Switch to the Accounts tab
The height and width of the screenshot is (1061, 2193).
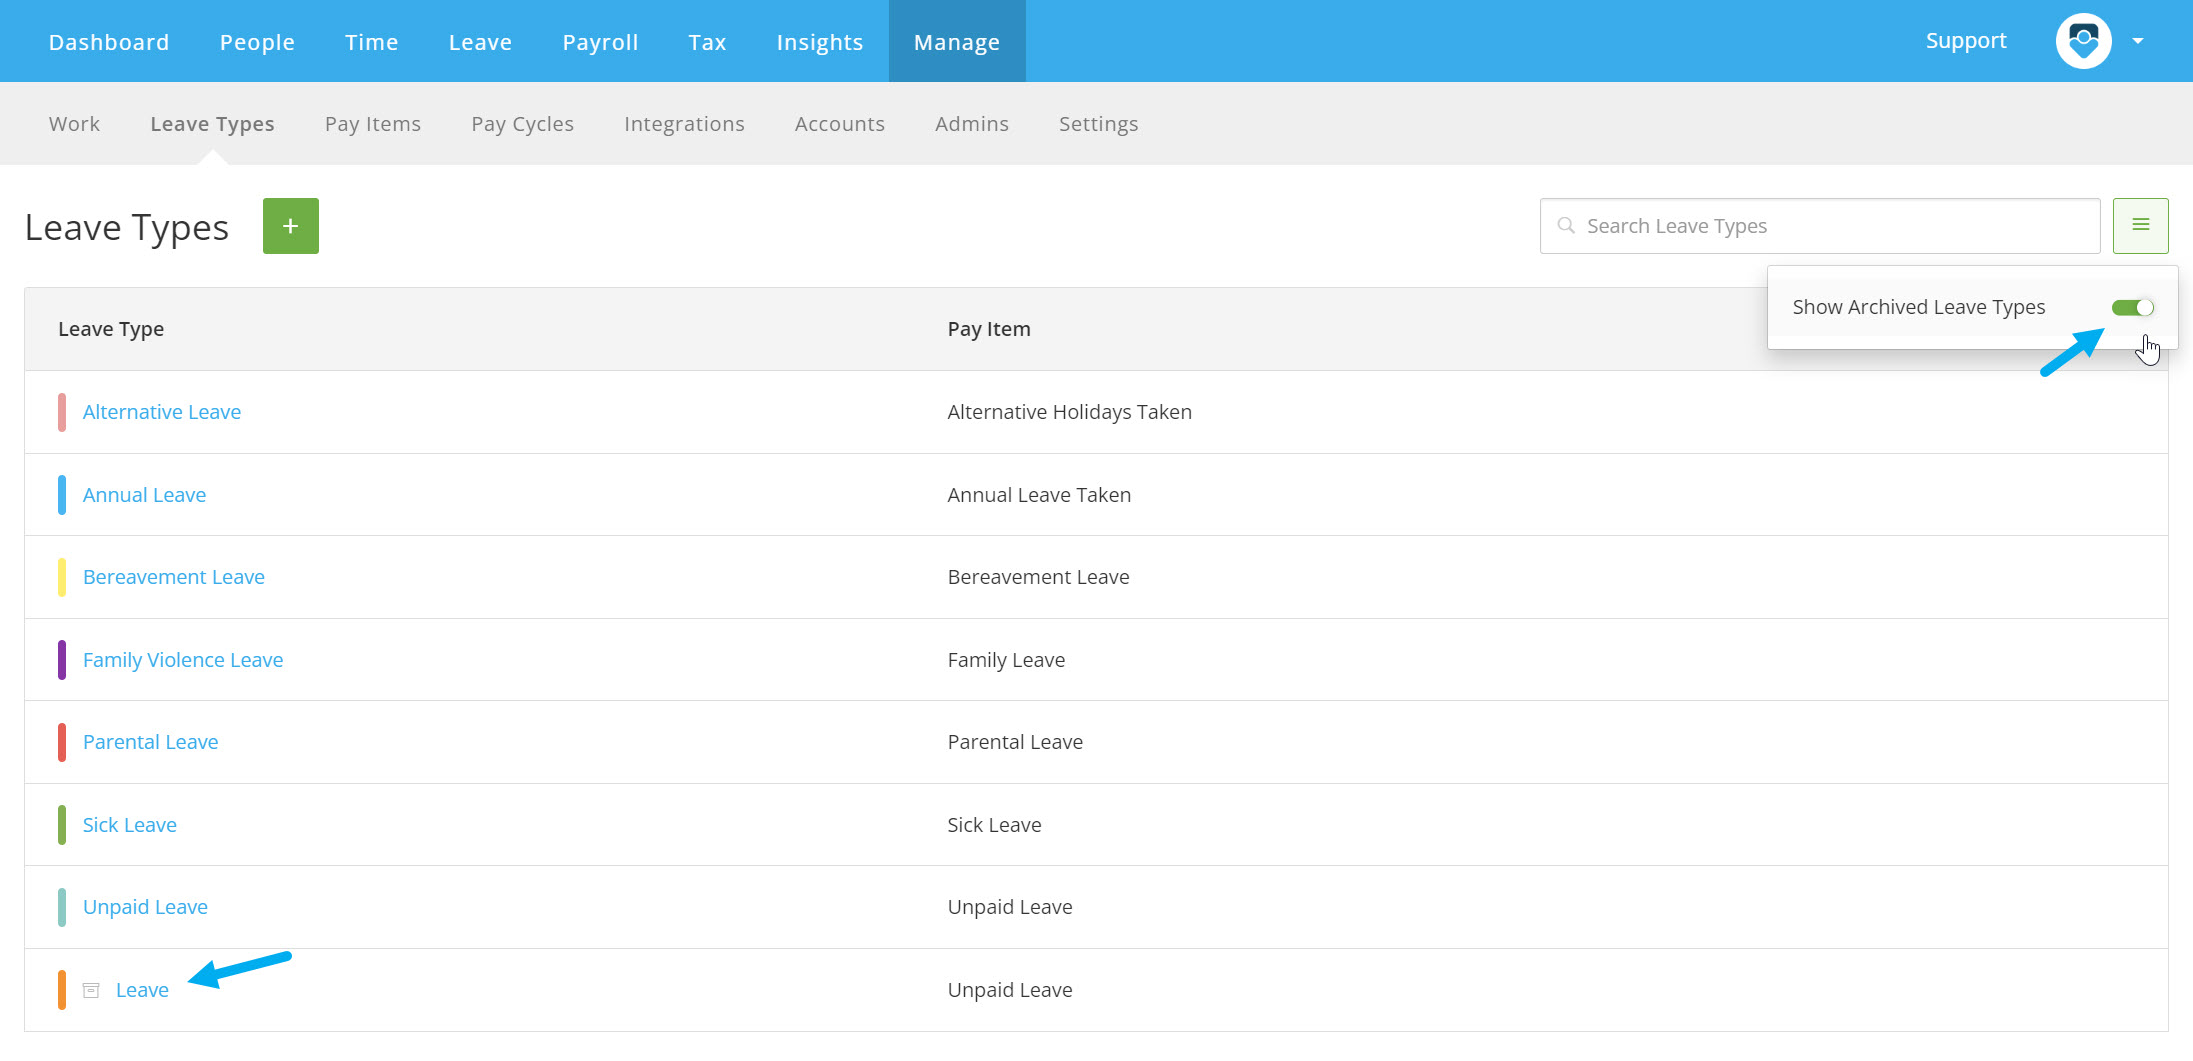tap(840, 124)
